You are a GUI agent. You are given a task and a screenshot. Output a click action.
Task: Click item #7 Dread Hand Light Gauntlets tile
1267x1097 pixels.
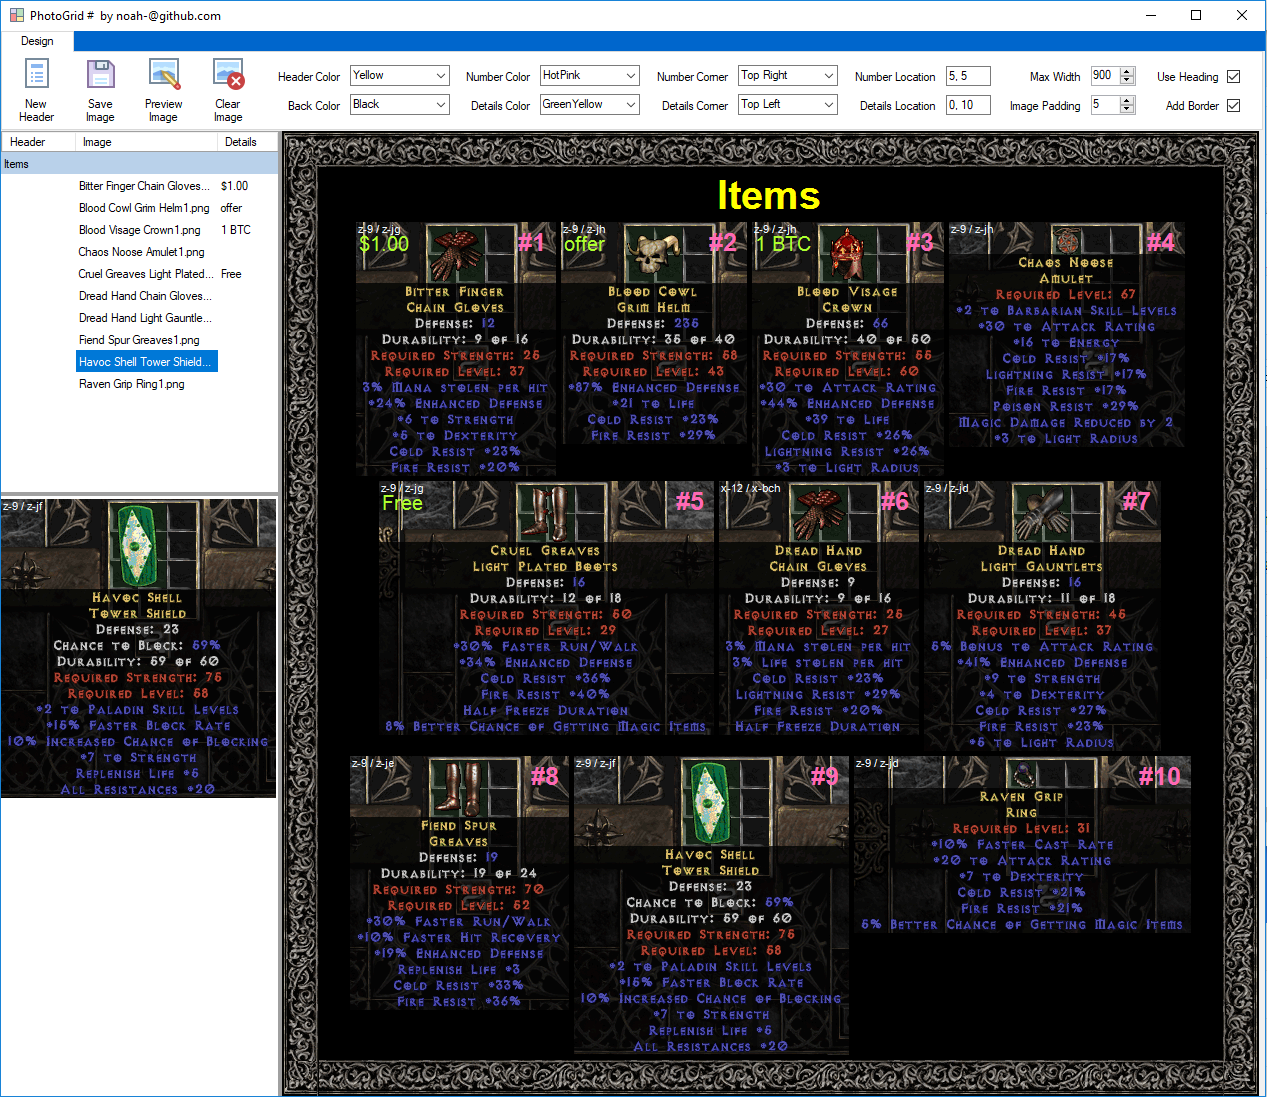click(1042, 616)
